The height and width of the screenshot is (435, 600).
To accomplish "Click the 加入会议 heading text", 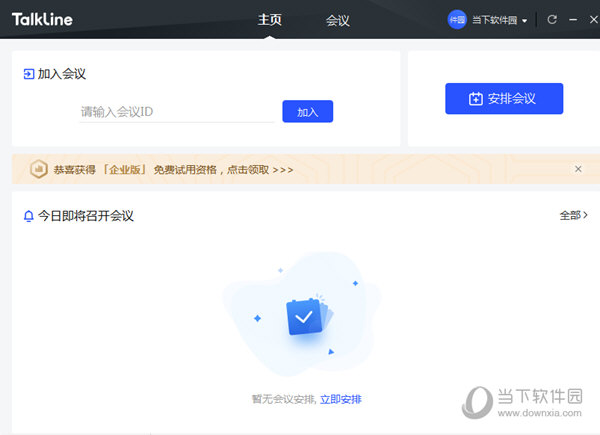I will point(62,74).
